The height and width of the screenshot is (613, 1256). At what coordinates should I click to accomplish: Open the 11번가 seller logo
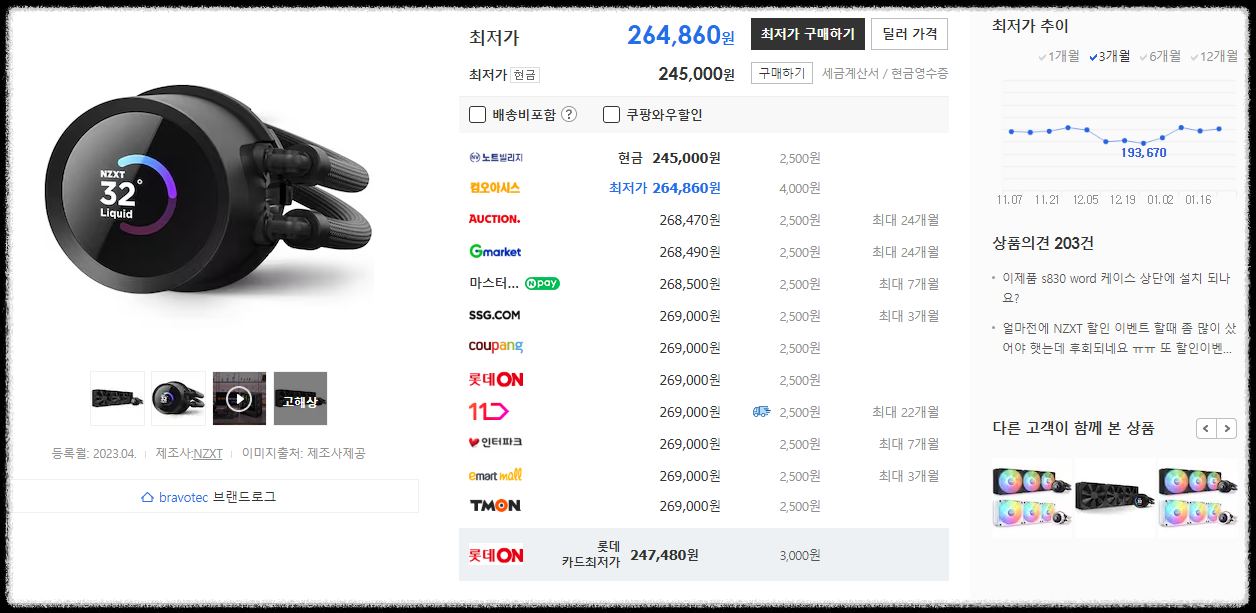click(x=489, y=411)
